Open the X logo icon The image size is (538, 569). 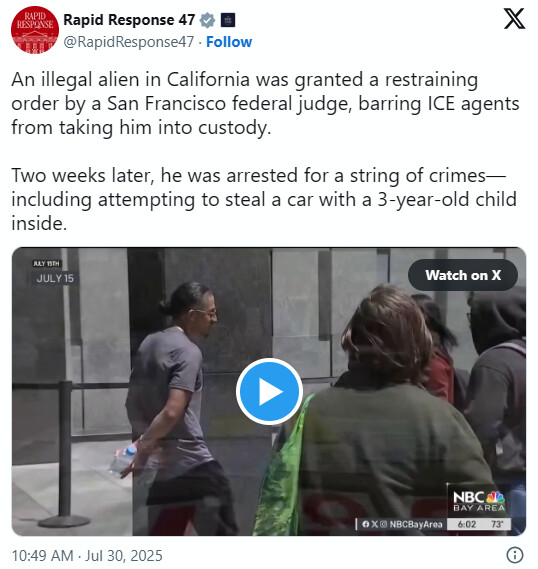tap(514, 19)
